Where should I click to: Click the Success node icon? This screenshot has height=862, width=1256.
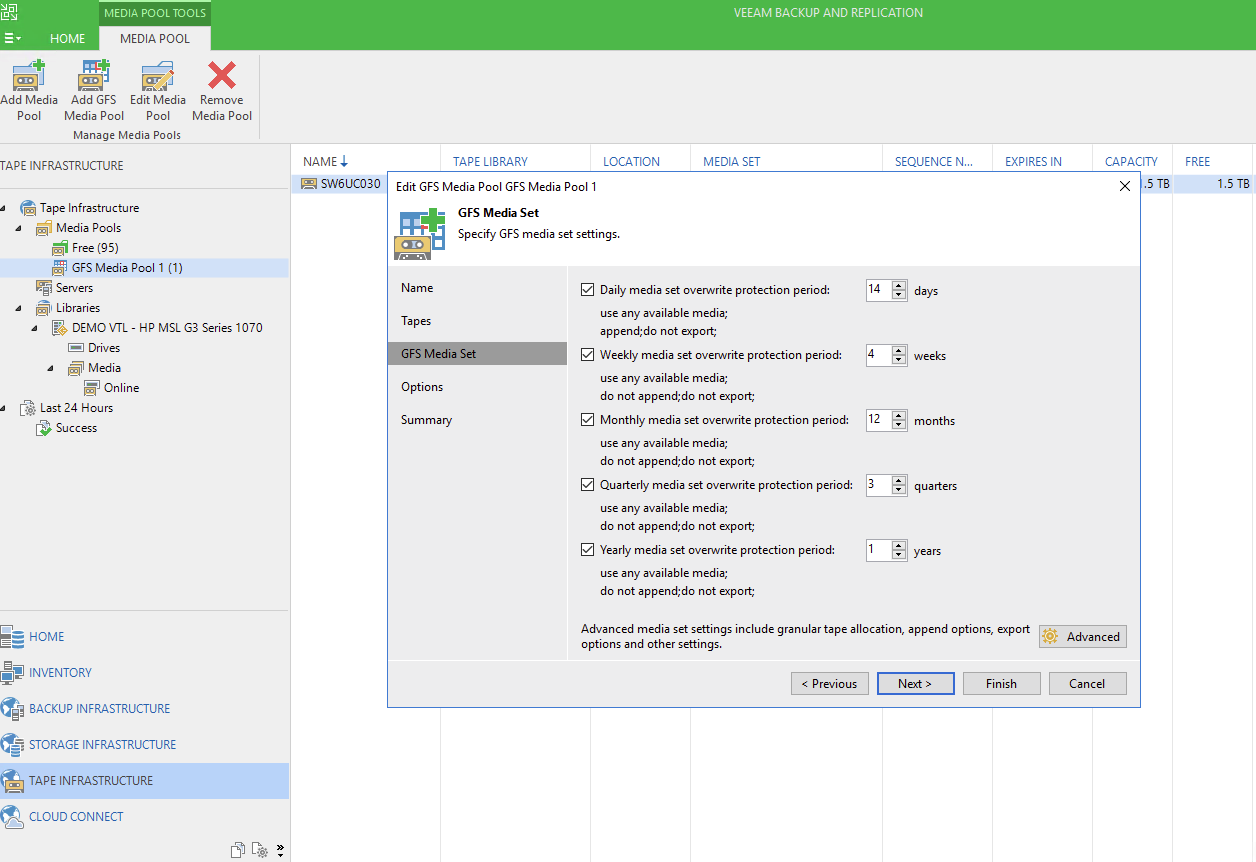tap(44, 428)
